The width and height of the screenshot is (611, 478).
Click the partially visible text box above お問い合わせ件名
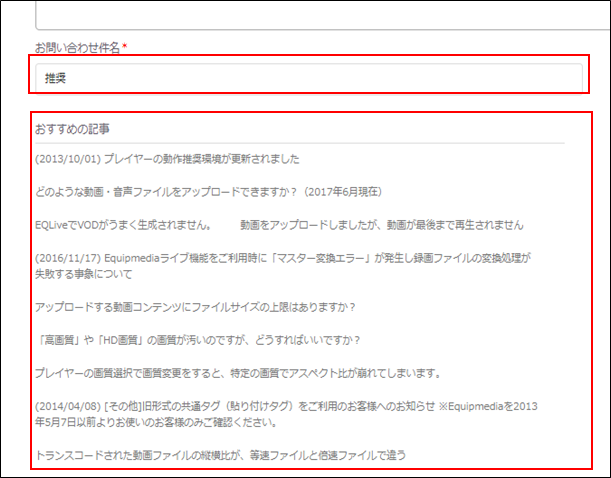[x=323, y=16]
